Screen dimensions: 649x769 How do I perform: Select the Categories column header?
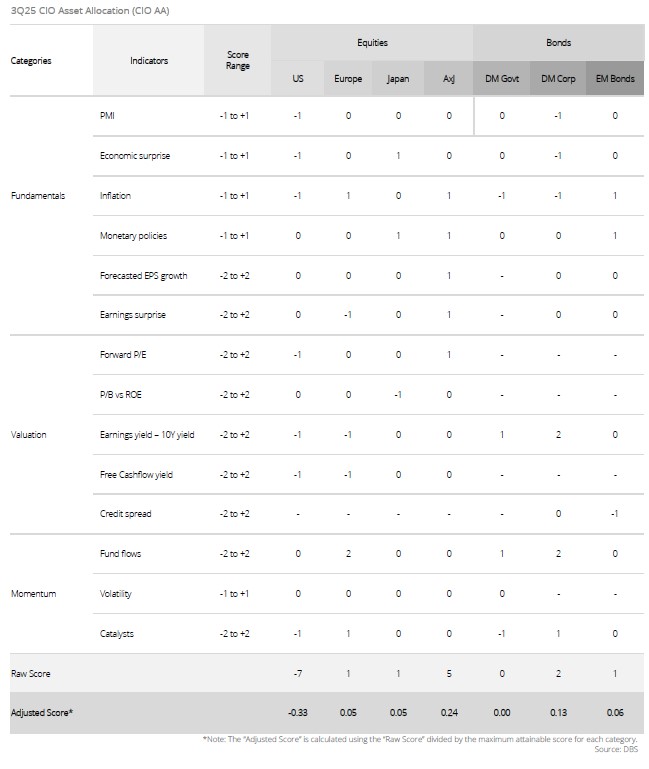31,60
